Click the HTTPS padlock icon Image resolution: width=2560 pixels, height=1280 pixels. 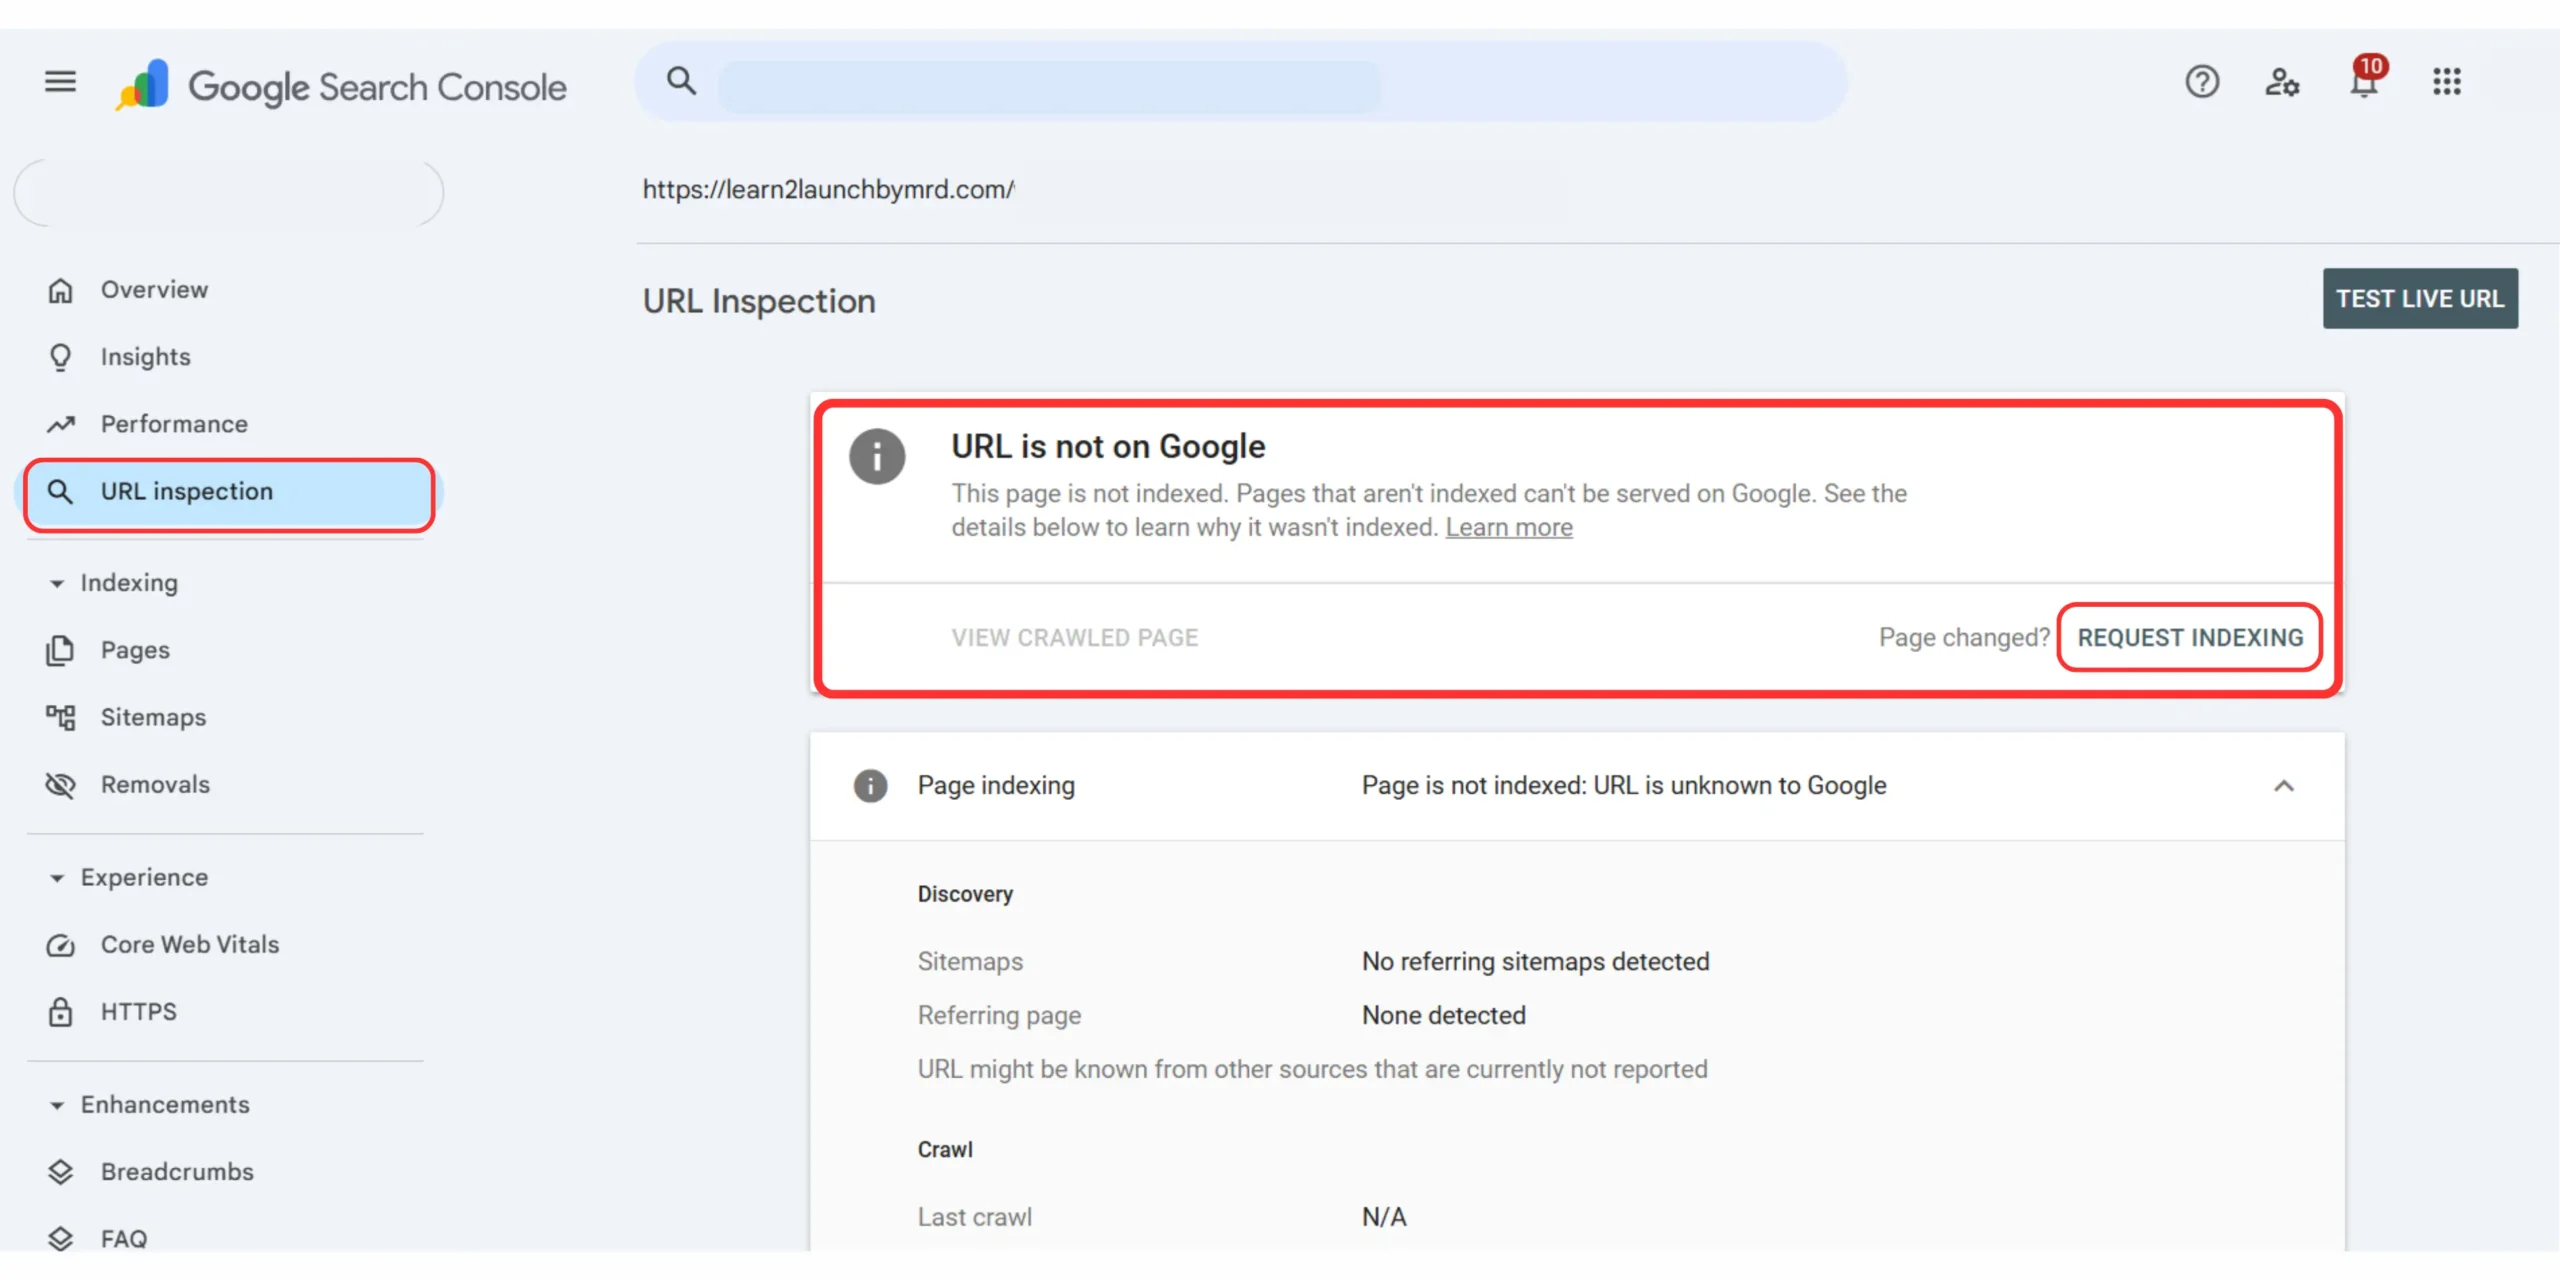point(60,1012)
